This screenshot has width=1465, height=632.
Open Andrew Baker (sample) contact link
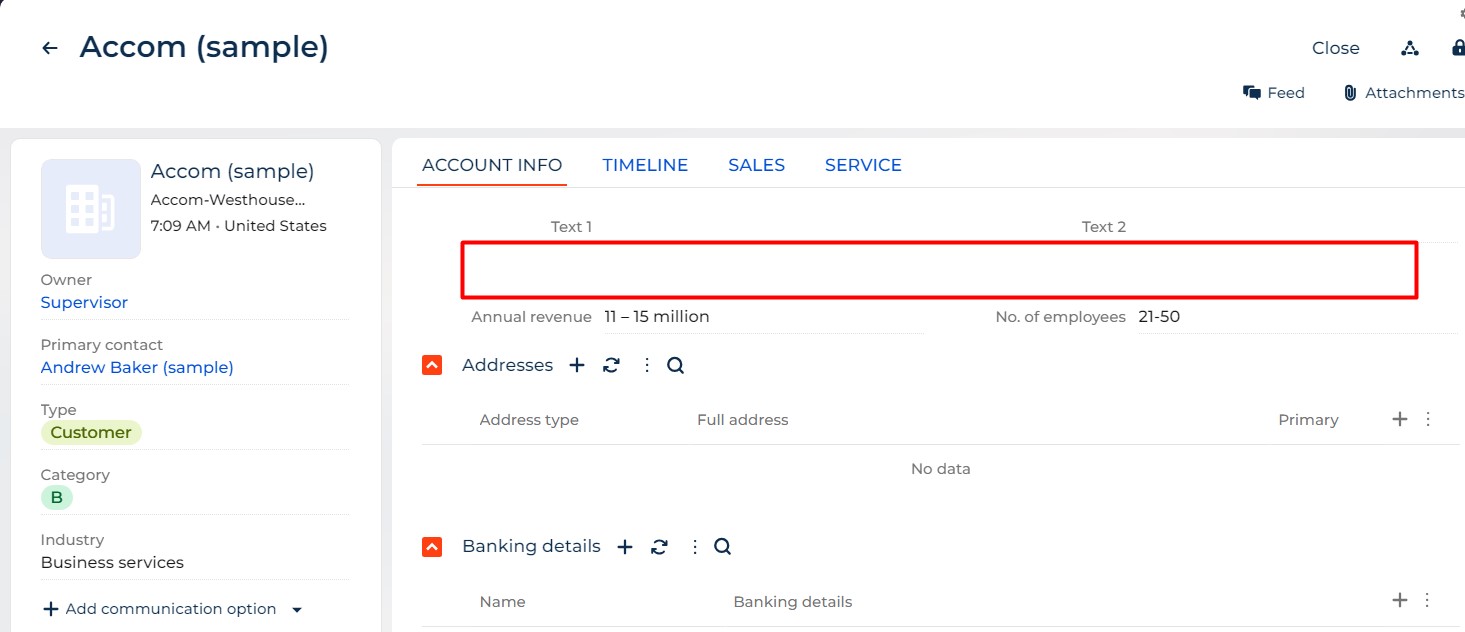137,367
